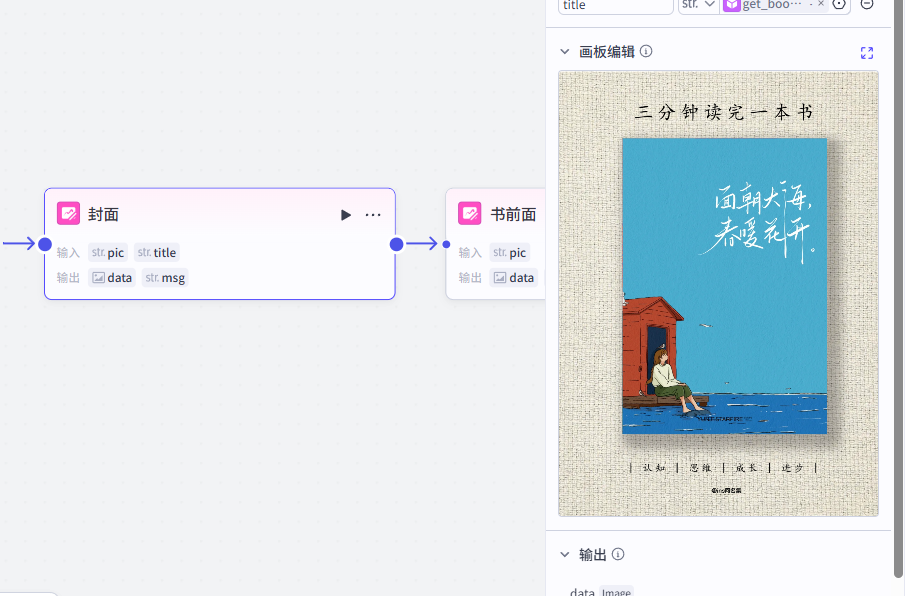Click the right panel vertical scrollbar
The height and width of the screenshot is (596, 905).
point(898,288)
